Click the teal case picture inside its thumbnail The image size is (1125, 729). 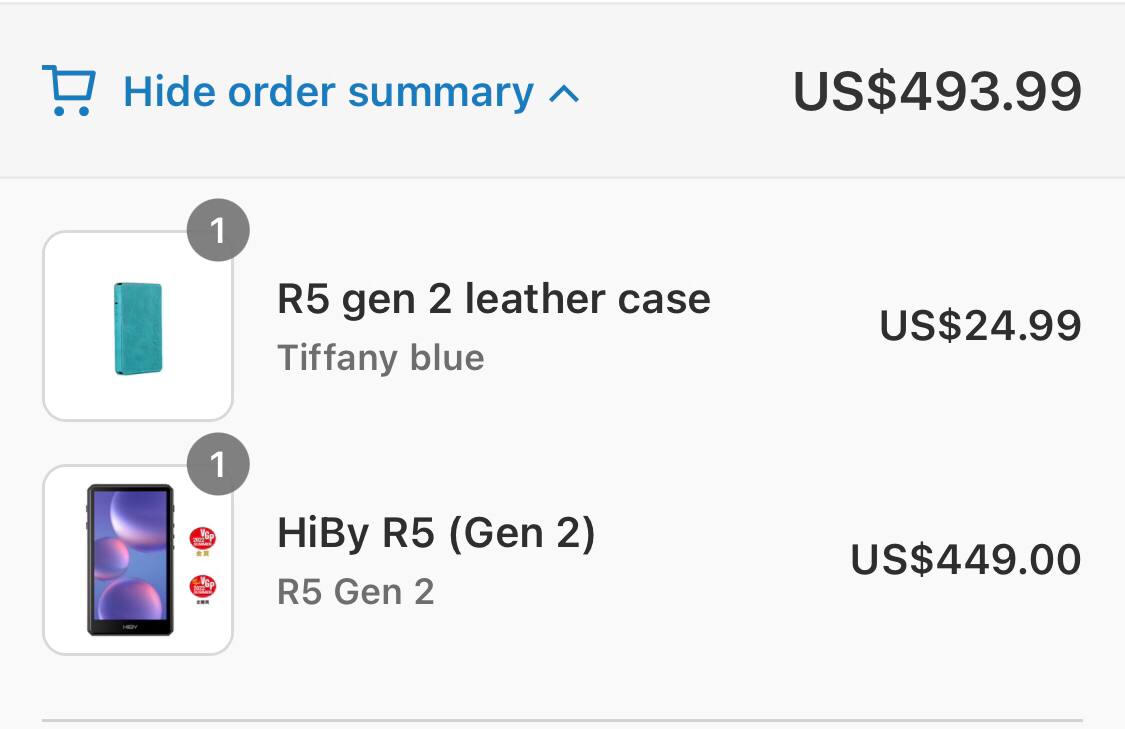pos(138,328)
